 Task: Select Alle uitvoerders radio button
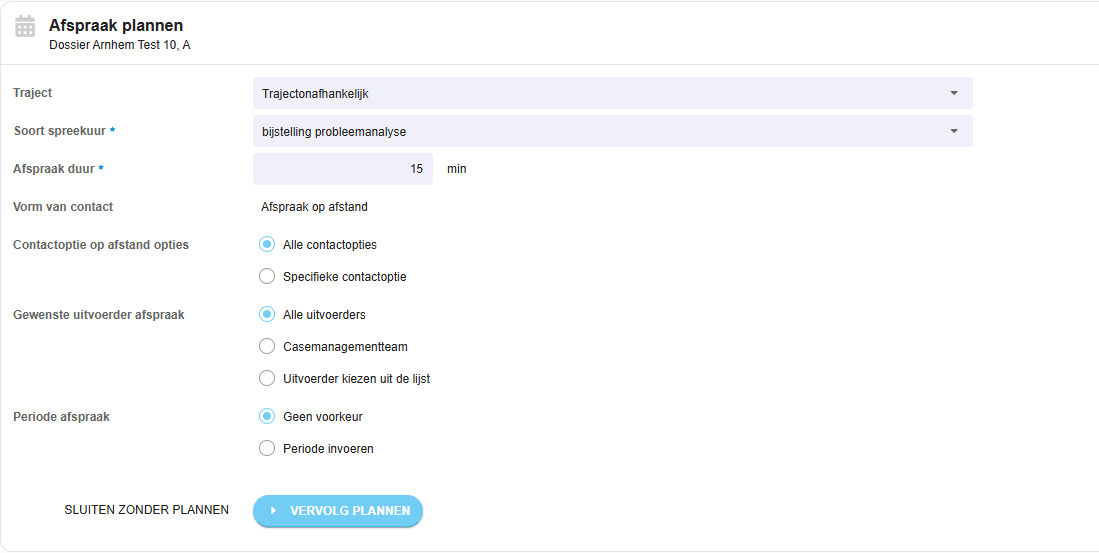(x=267, y=315)
